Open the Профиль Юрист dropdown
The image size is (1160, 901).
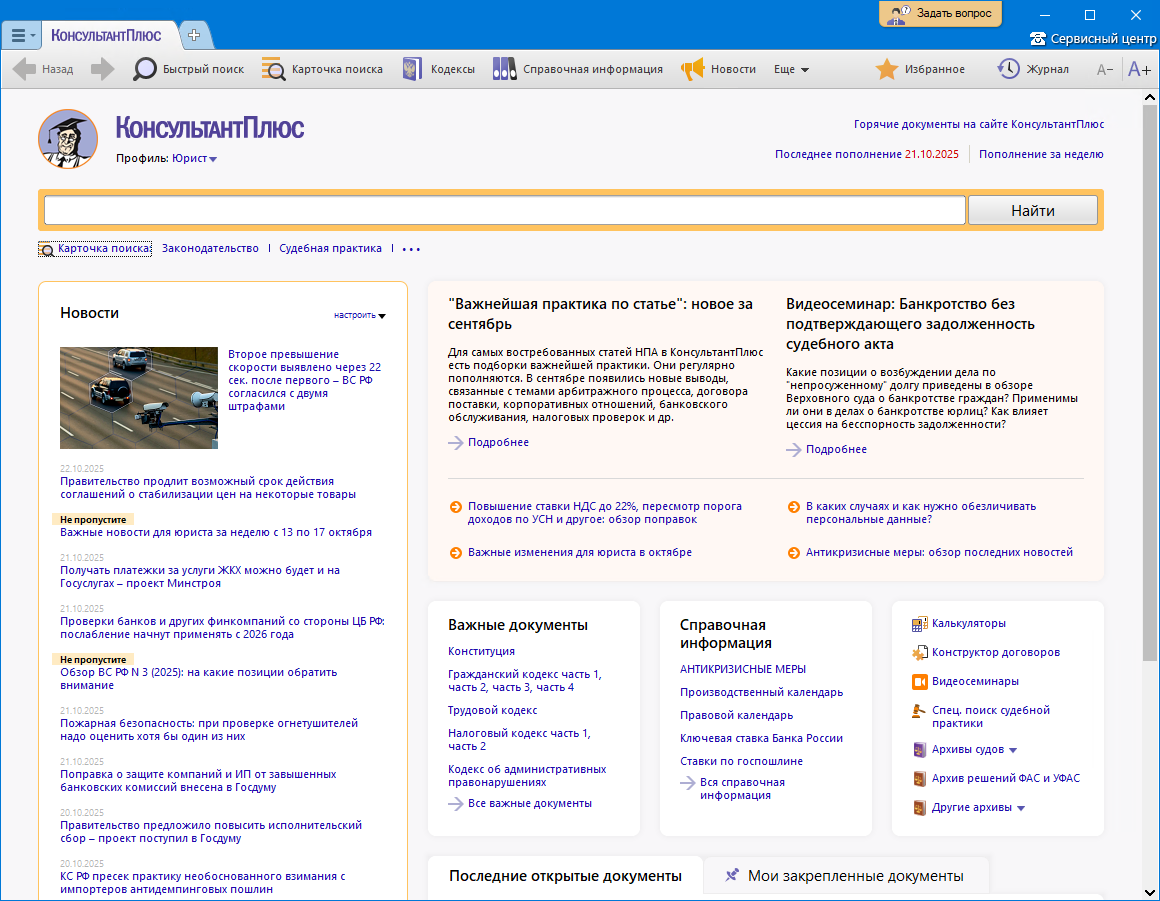coord(195,159)
